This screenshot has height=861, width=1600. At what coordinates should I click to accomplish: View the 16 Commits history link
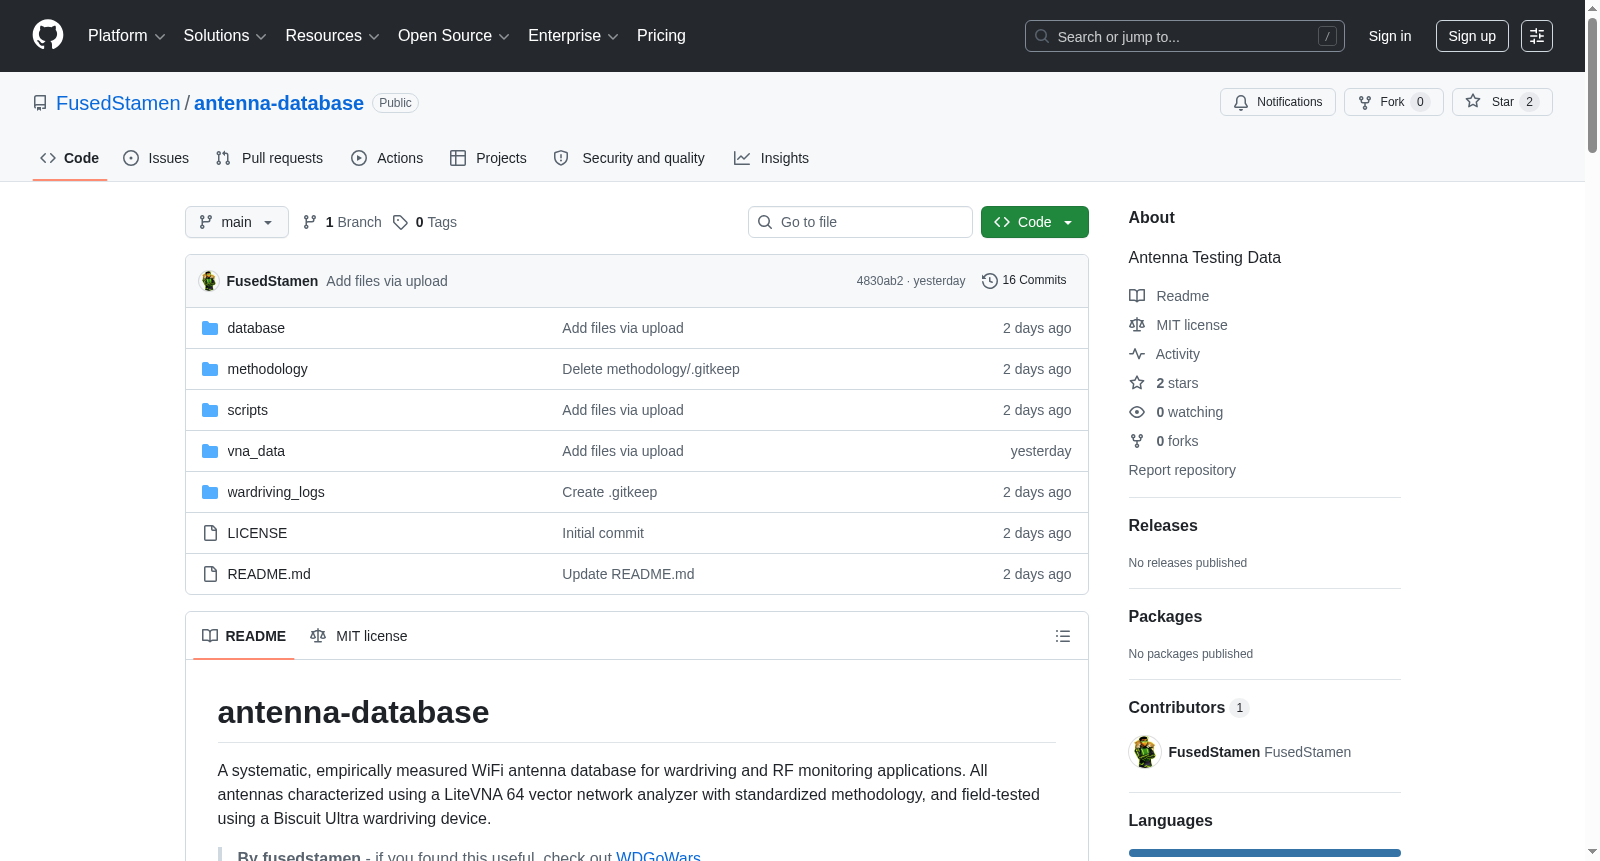[x=1024, y=281]
